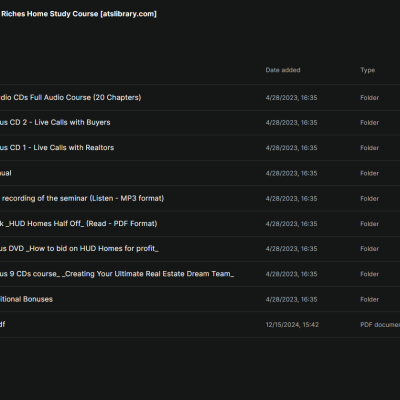
Task: Open _How to bid on HUD Homes for profit_
Action: click(x=79, y=249)
